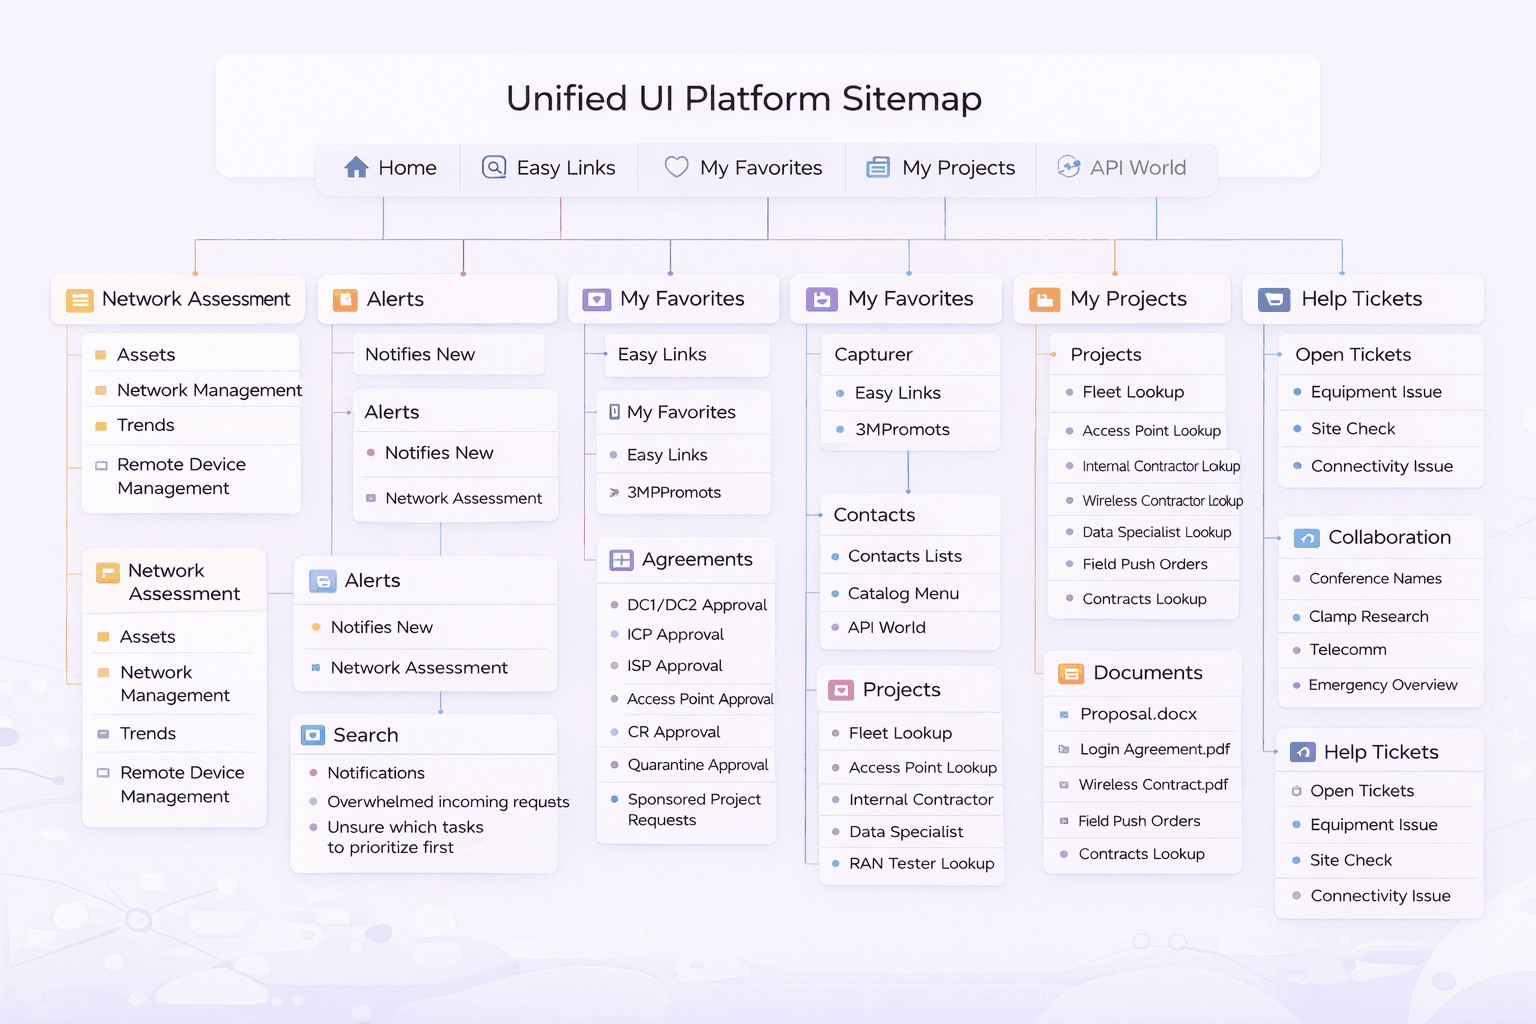Choose Catalog Menu under Contacts
This screenshot has width=1536, height=1024.
[903, 593]
